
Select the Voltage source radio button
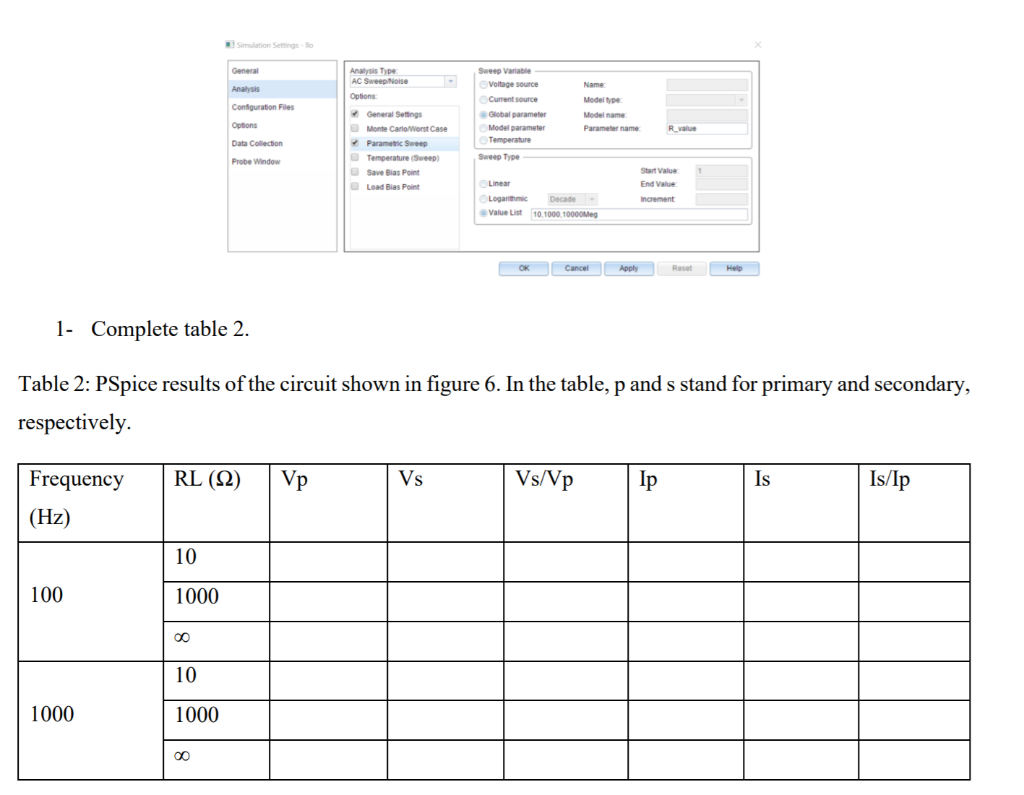(x=483, y=85)
